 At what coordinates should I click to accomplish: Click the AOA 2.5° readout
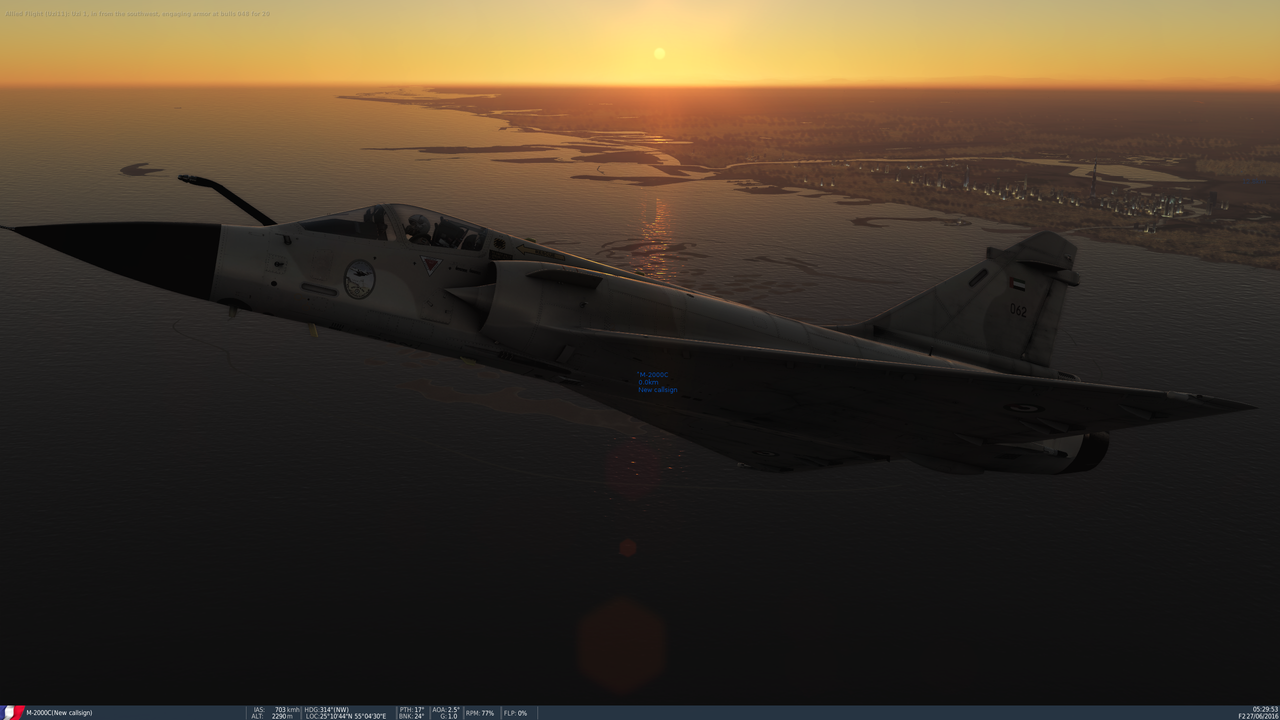446,710
